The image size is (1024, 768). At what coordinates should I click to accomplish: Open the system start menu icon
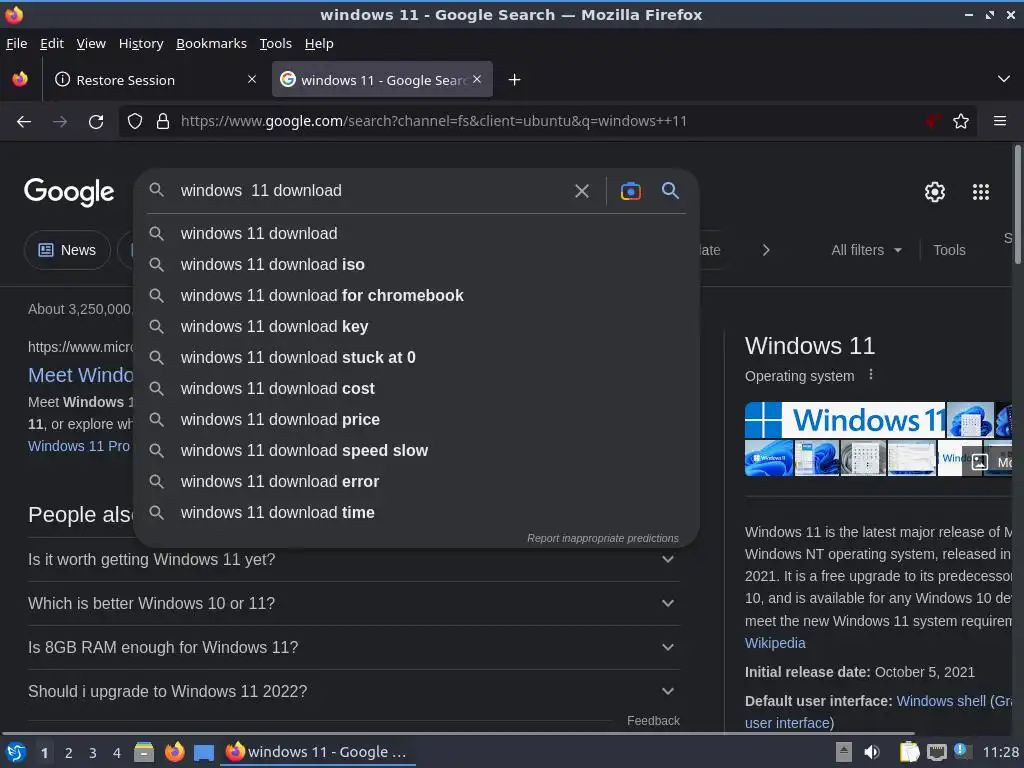click(x=16, y=752)
